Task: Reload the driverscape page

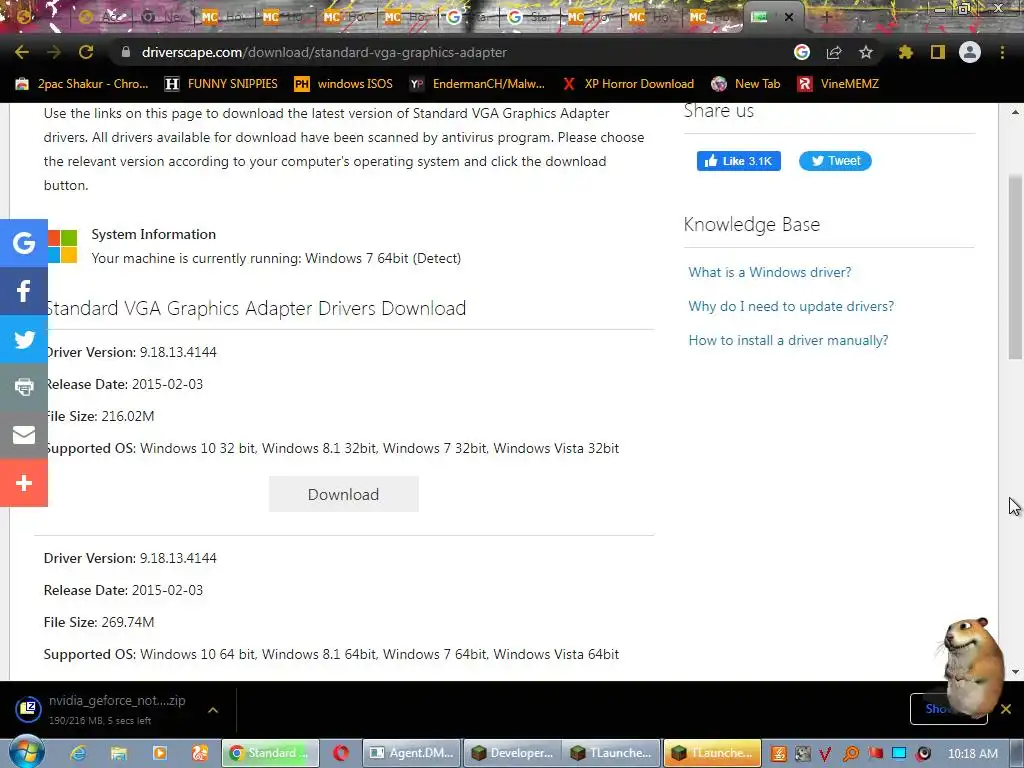Action: [86, 52]
